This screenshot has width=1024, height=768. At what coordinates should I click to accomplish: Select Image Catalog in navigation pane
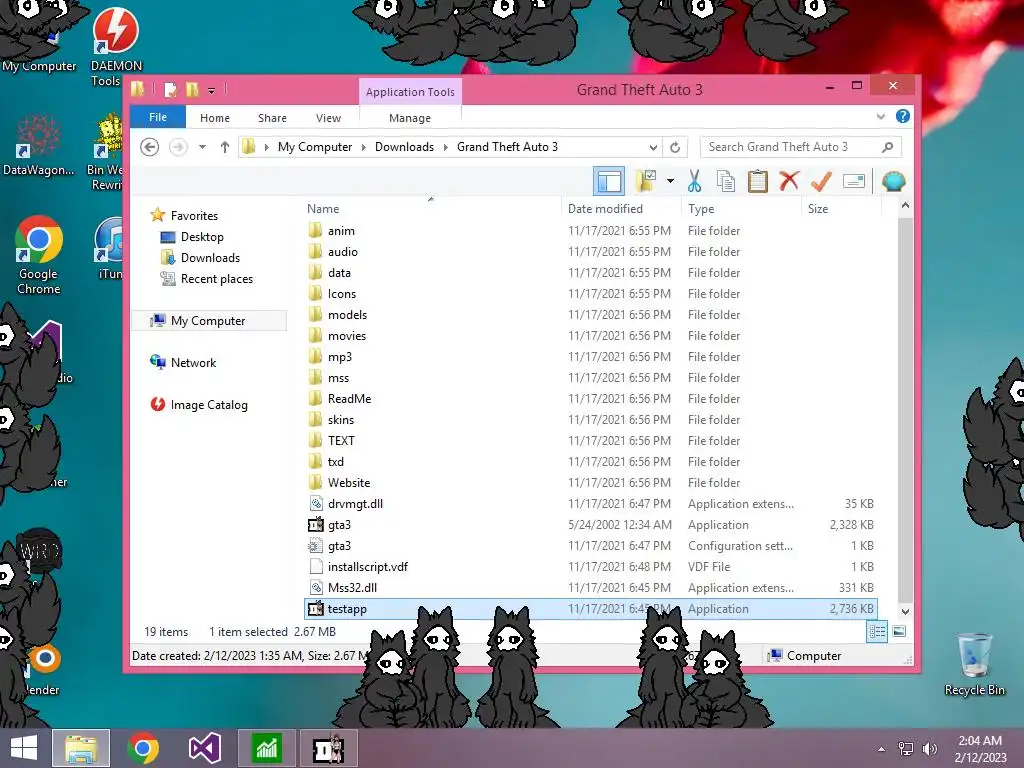pos(209,405)
